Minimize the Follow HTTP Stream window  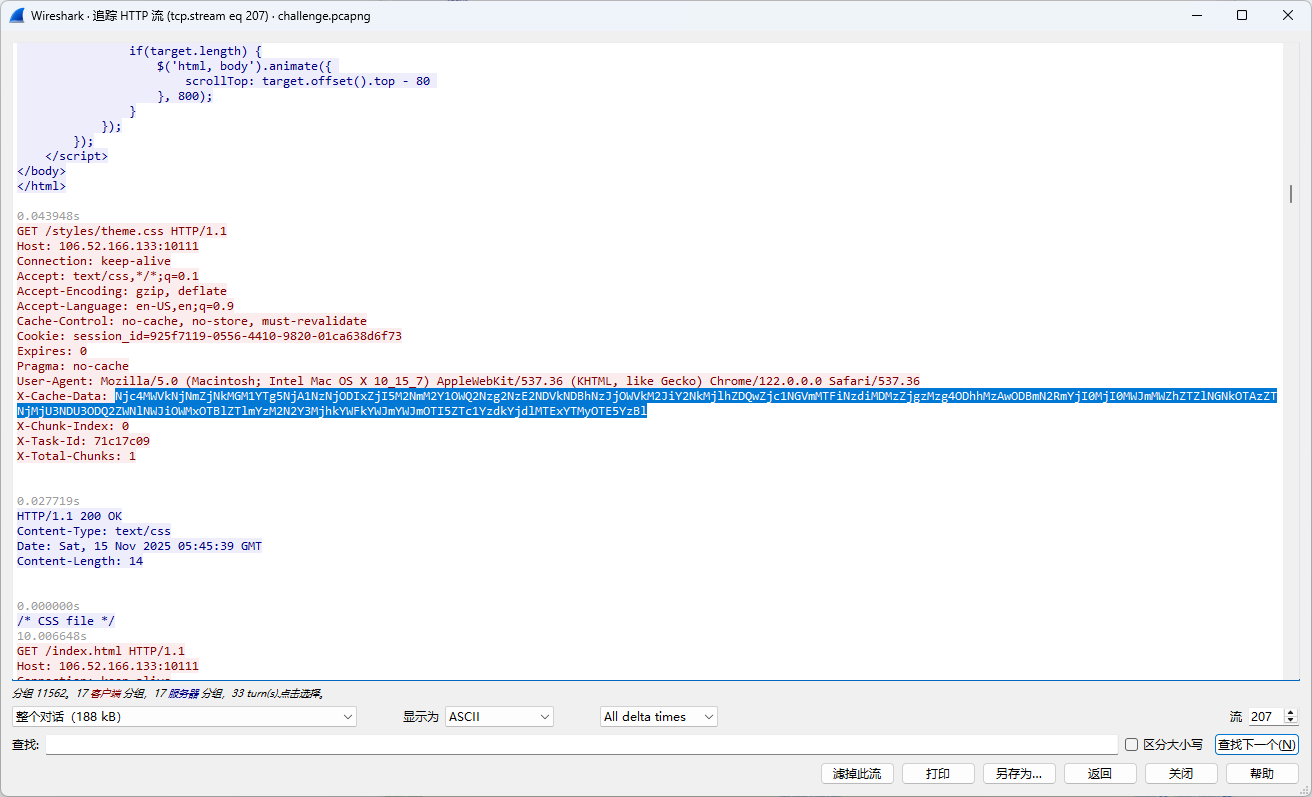tap(1196, 15)
